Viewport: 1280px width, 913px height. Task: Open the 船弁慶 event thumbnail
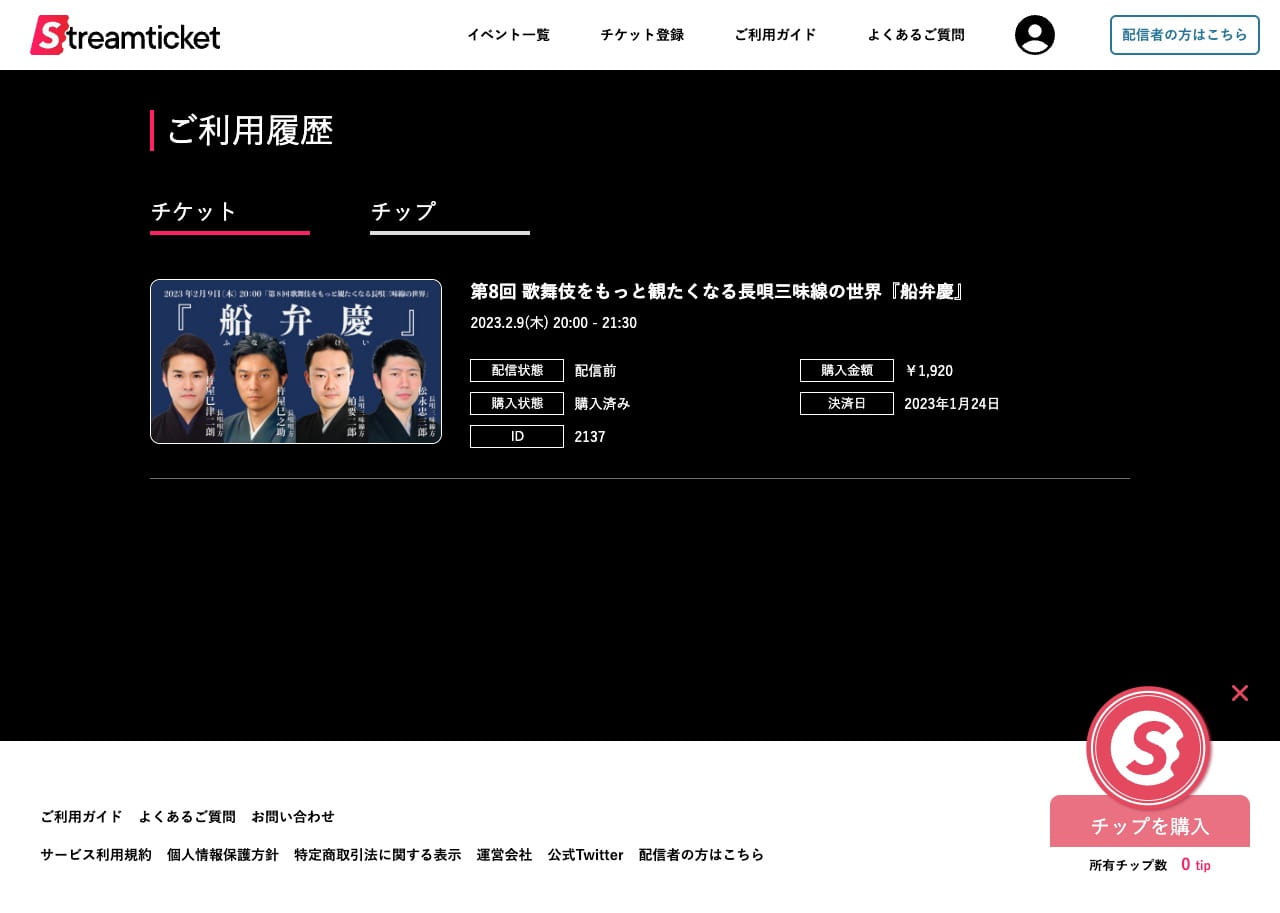pos(296,361)
